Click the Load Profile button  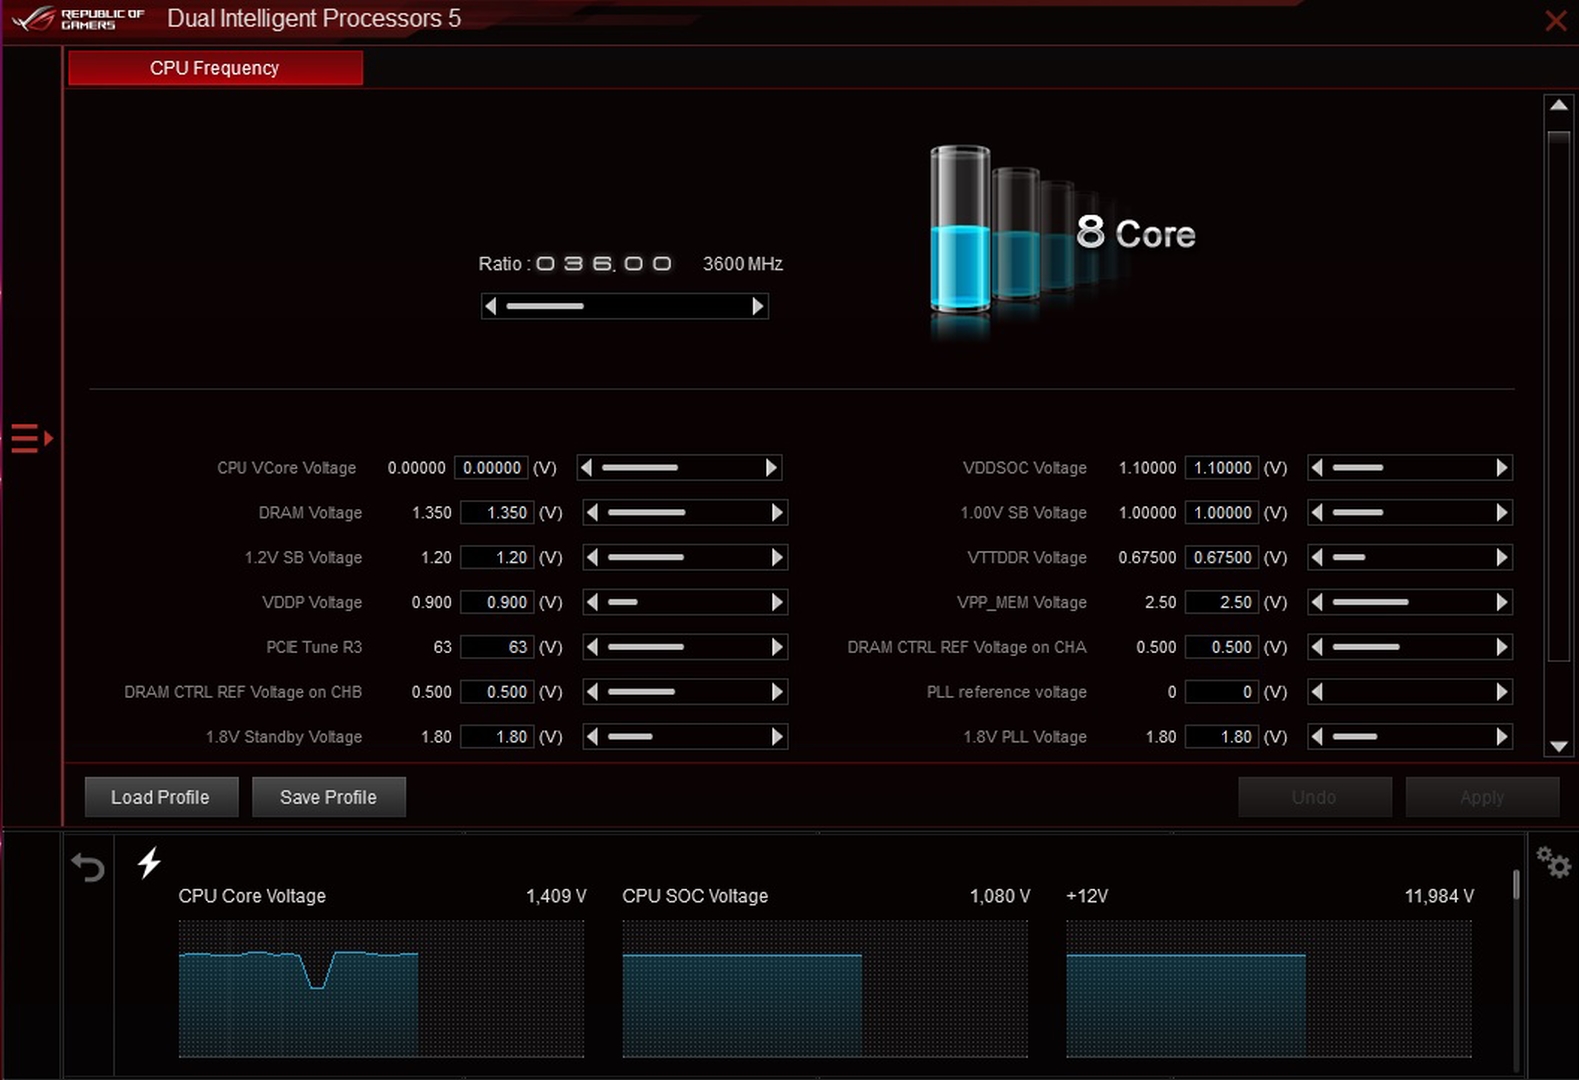tap(161, 797)
